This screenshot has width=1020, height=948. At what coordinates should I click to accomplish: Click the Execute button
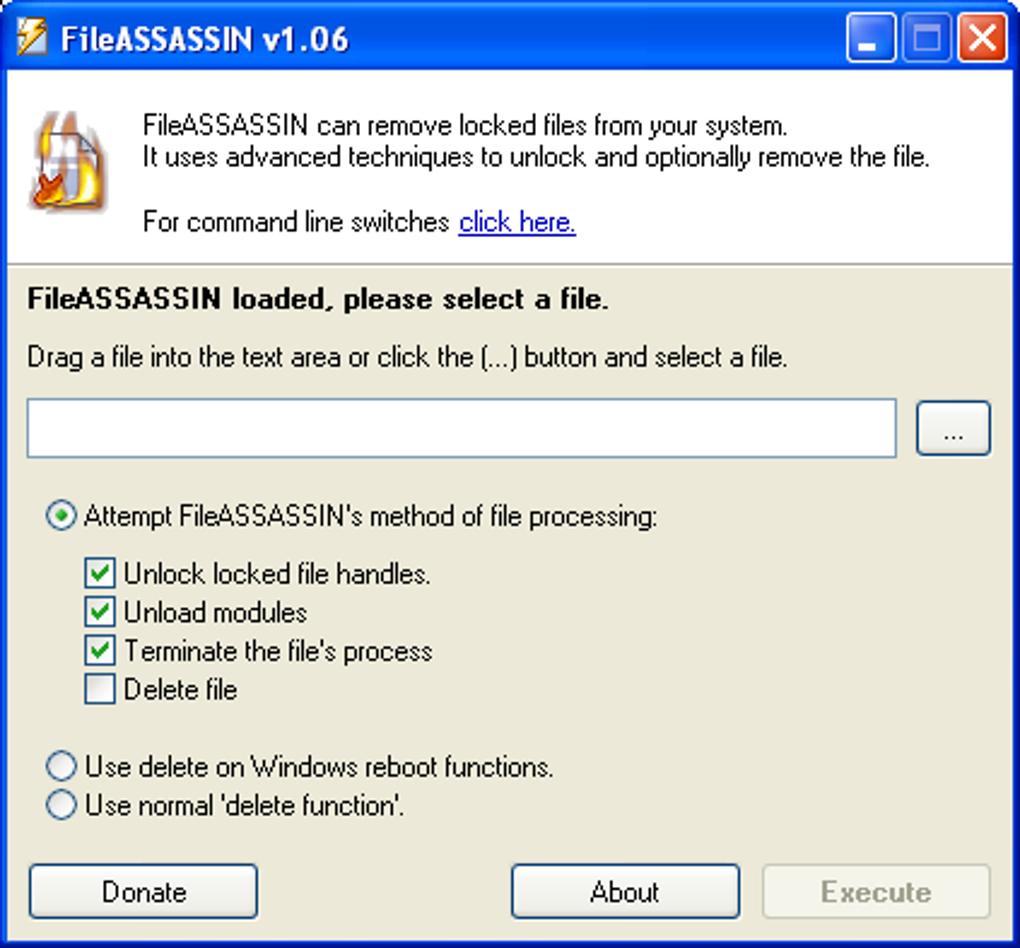[876, 891]
